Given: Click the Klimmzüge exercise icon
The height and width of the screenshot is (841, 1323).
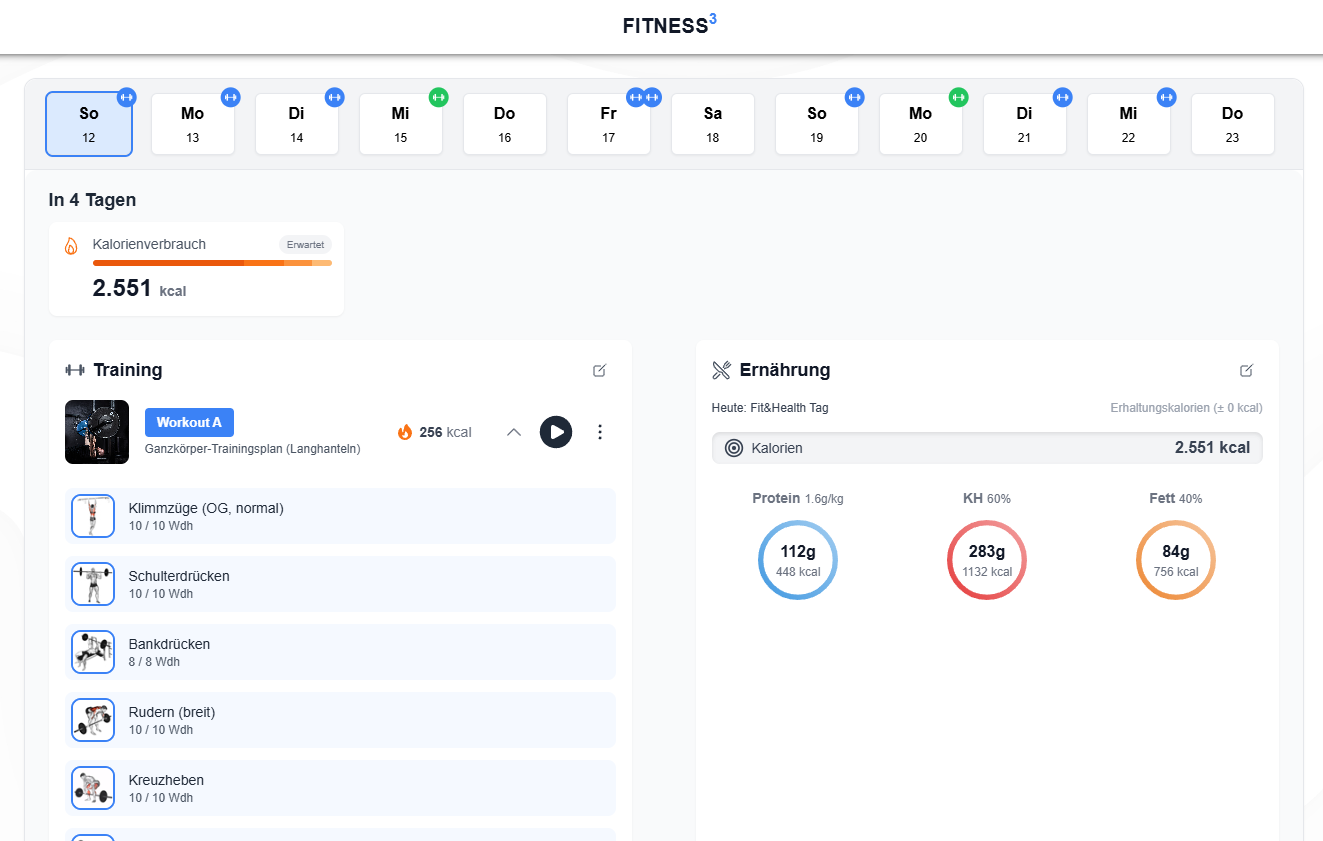Looking at the screenshot, I should 93,516.
